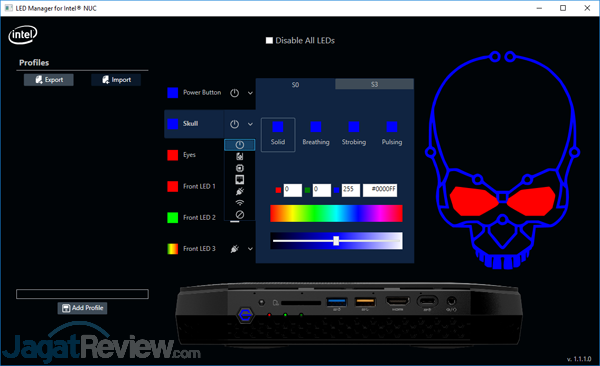The image size is (600, 366).
Task: Collapse the Skull indicator dropdown arrow
Action: 250,124
